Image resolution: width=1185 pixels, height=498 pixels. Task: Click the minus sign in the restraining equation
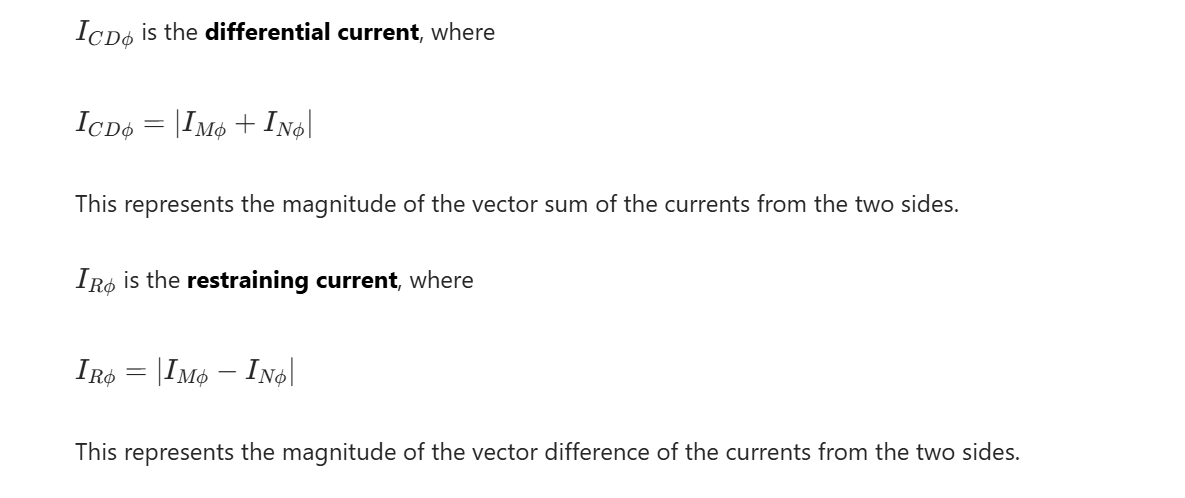227,372
